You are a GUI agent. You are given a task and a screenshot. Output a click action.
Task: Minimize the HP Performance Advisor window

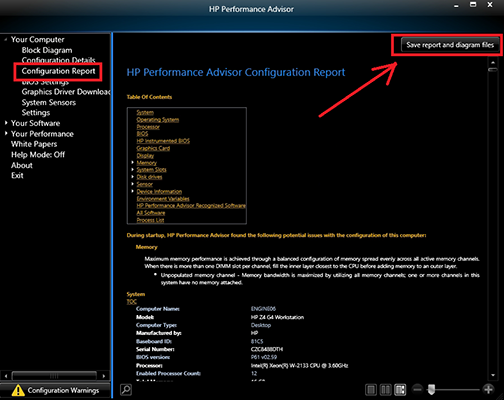tap(456, 5)
